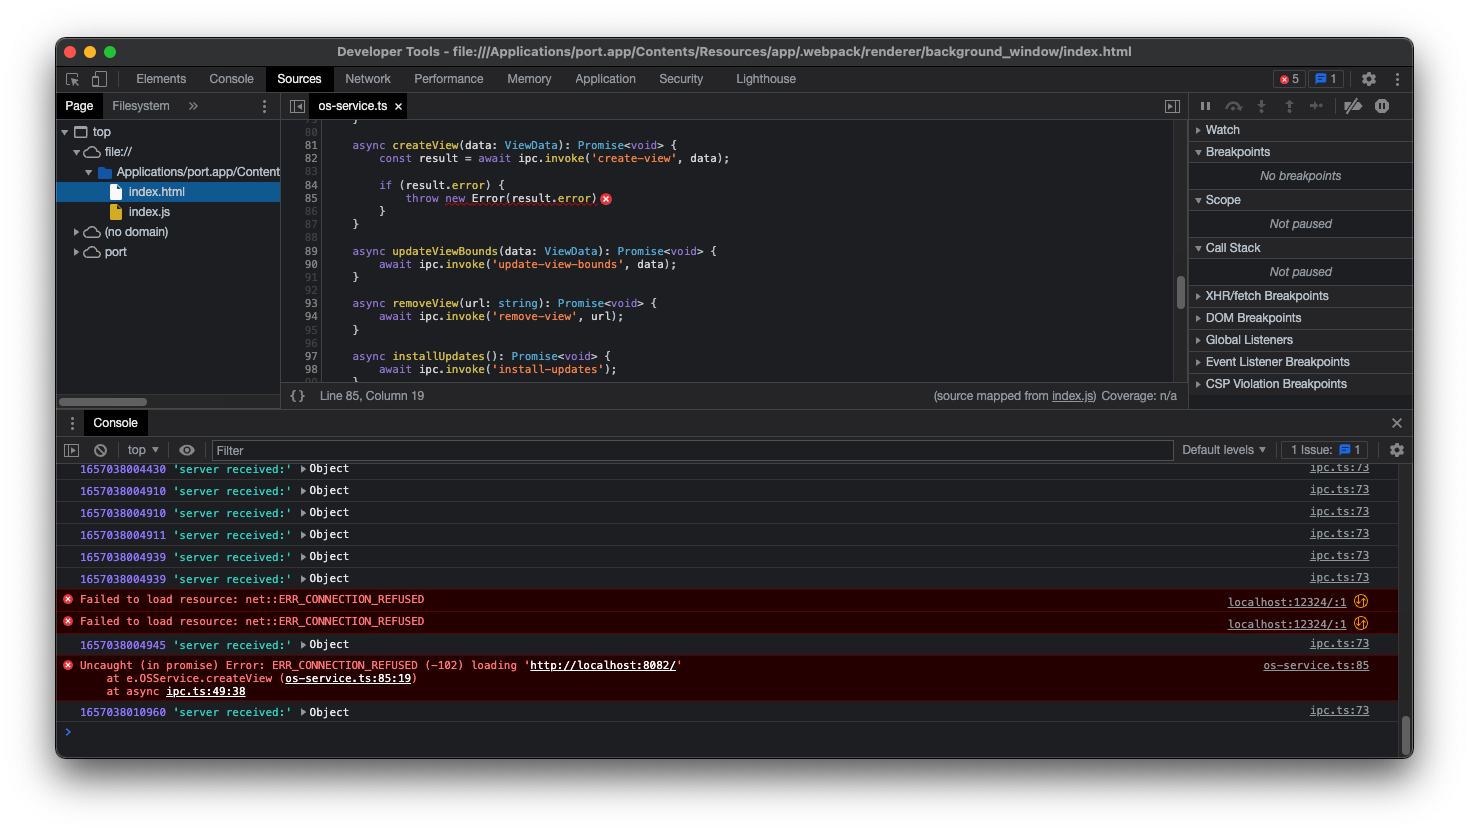The height and width of the screenshot is (832, 1469).
Task: Pause script execution
Action: 1205,106
